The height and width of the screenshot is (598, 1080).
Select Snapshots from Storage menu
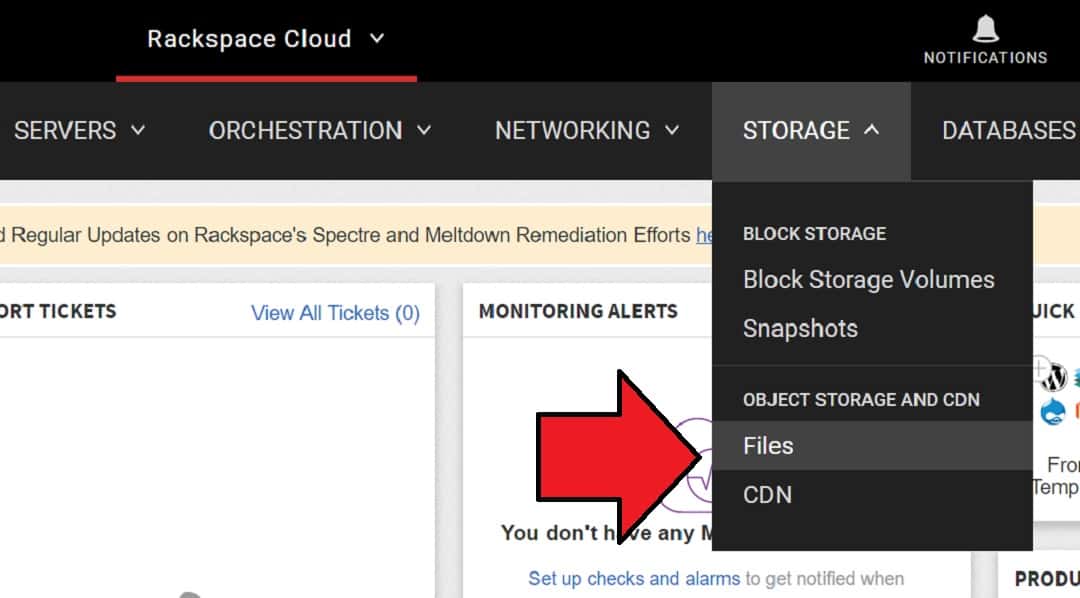800,329
